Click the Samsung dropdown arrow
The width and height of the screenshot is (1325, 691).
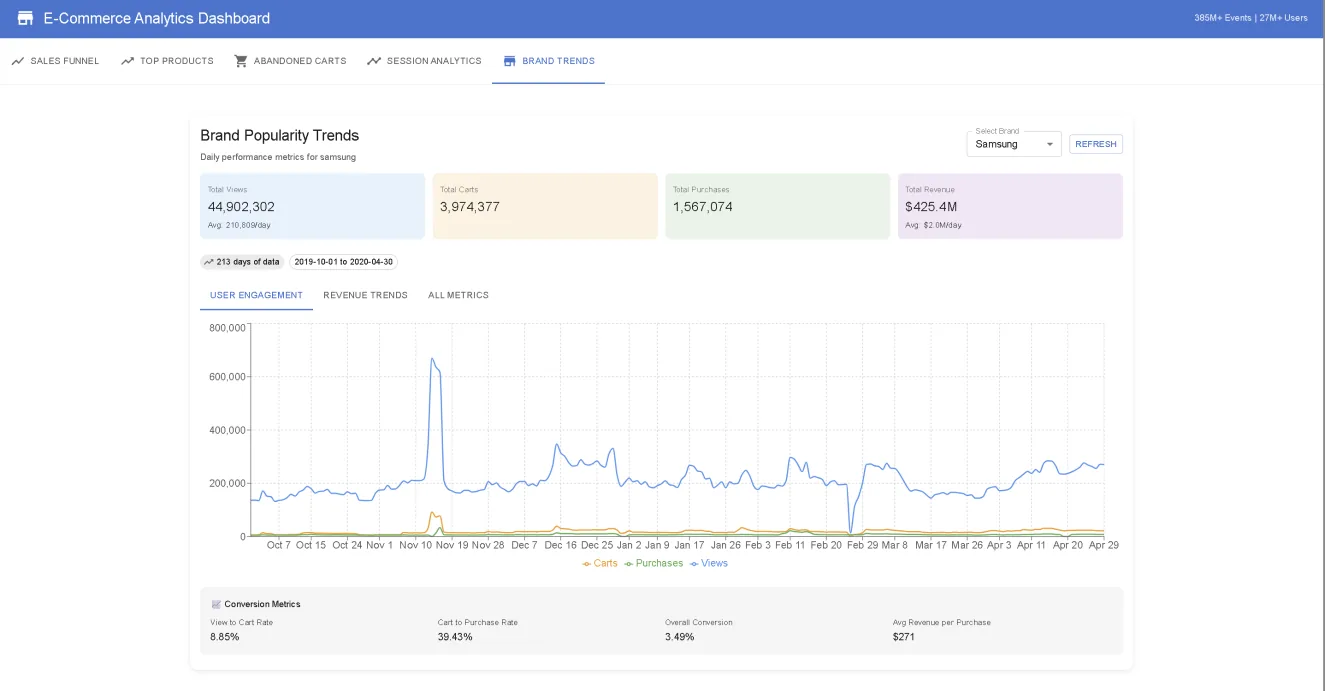coord(1049,144)
